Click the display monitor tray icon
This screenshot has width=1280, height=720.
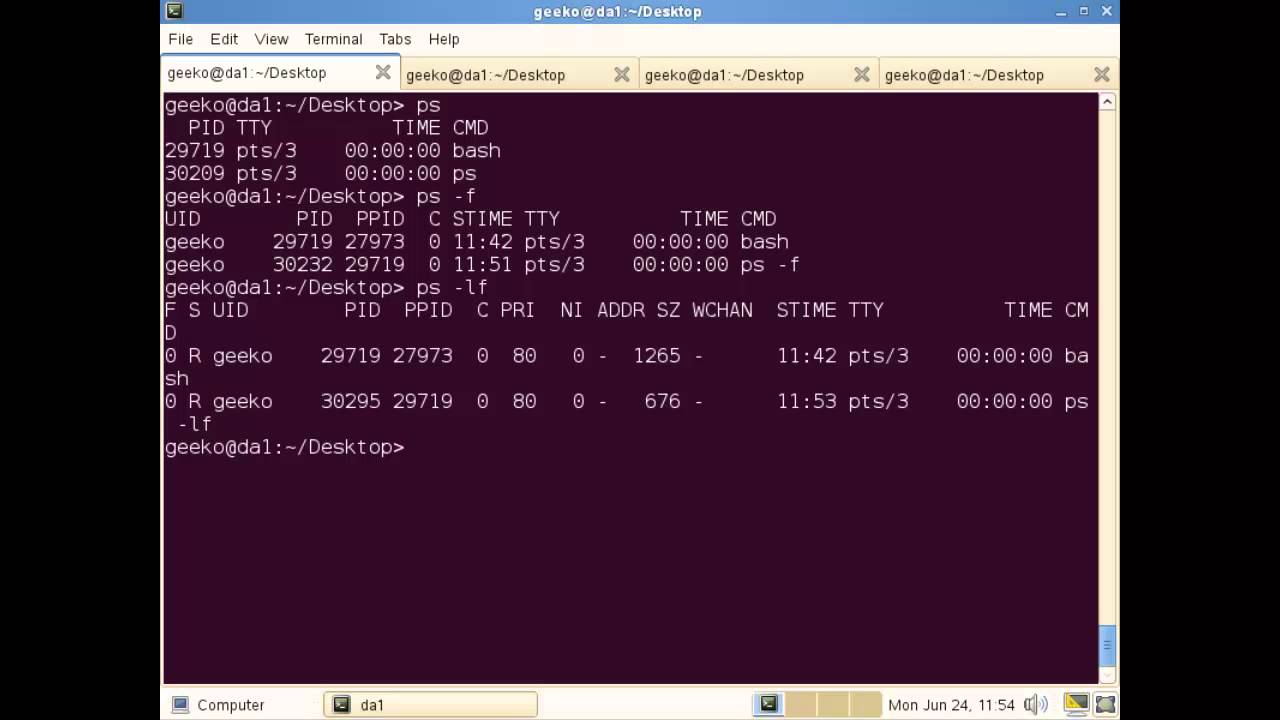(x=1076, y=705)
